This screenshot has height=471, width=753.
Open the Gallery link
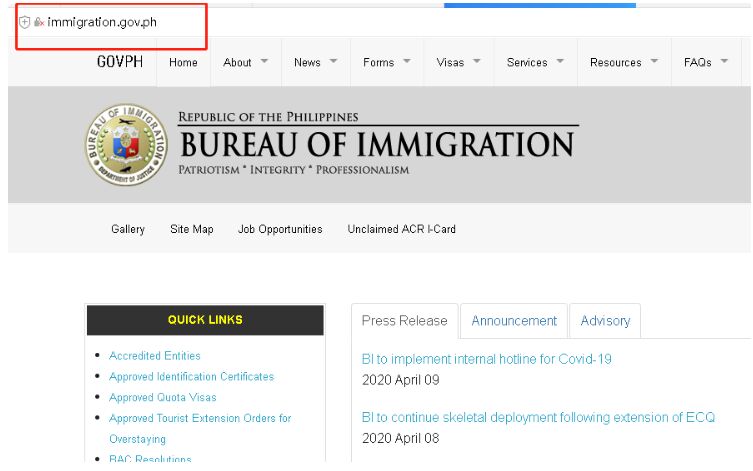point(128,229)
